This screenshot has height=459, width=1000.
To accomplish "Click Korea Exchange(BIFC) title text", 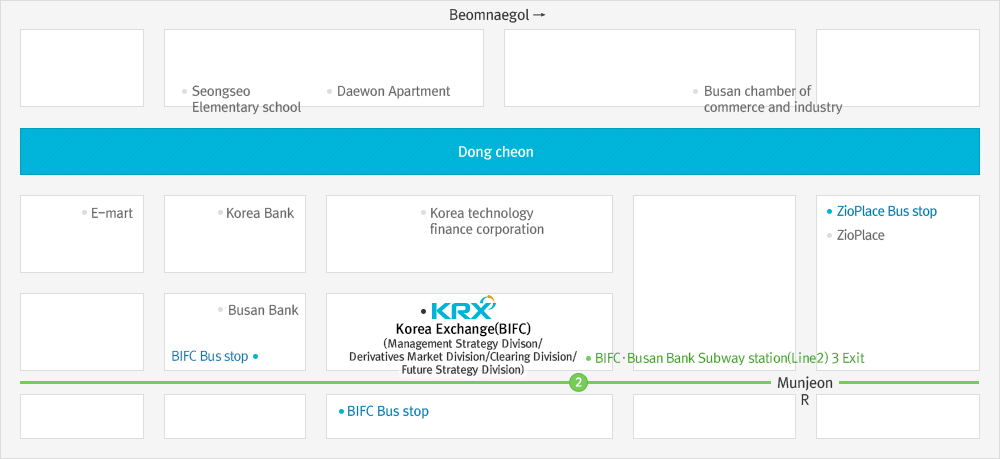I will (463, 330).
